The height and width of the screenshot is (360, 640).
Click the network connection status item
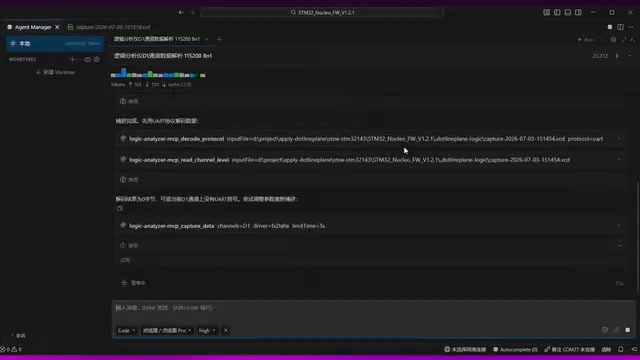click(465, 349)
